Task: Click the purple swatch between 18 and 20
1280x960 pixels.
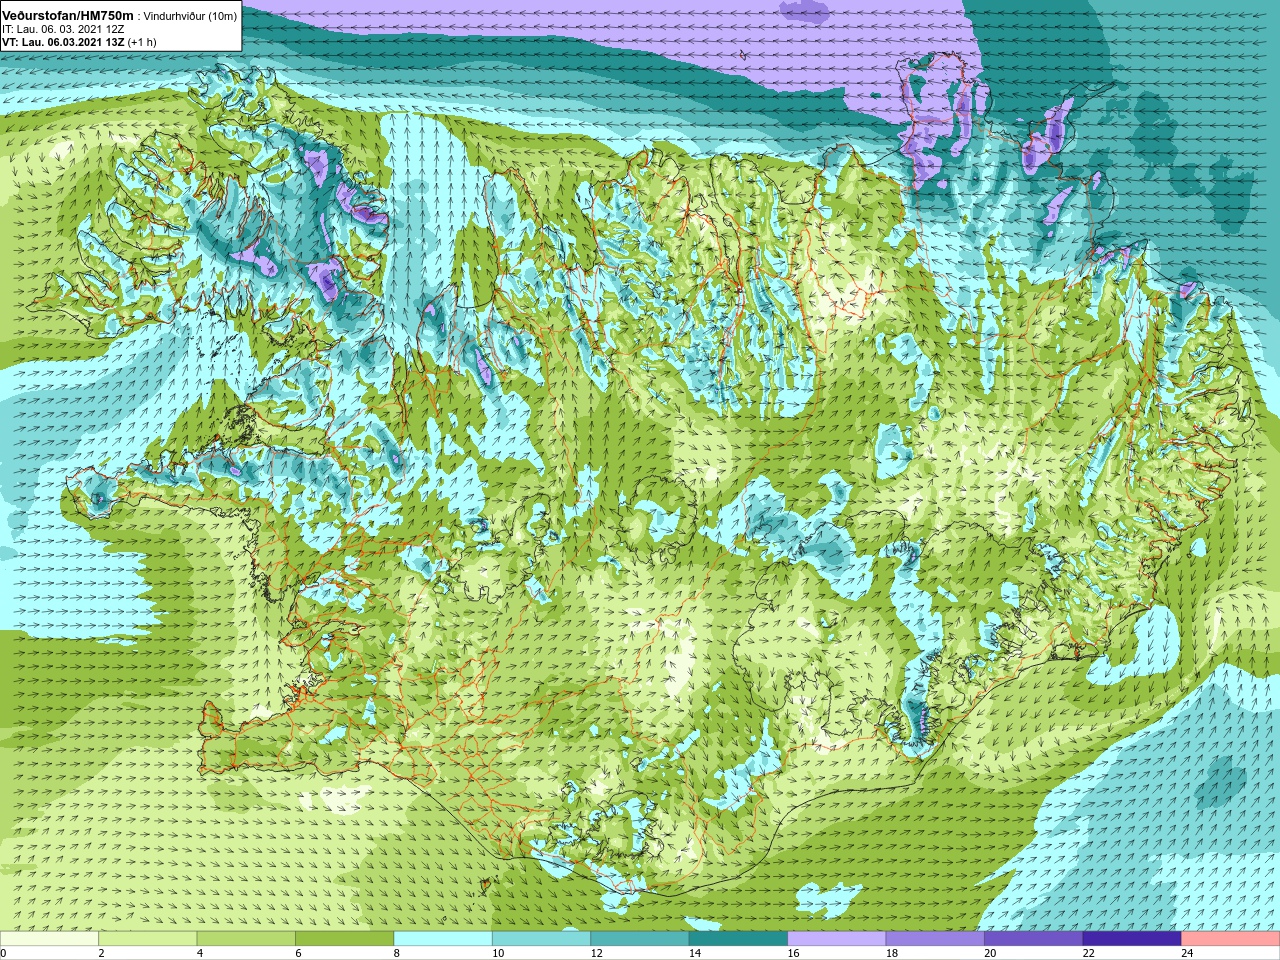Action: [x=936, y=939]
